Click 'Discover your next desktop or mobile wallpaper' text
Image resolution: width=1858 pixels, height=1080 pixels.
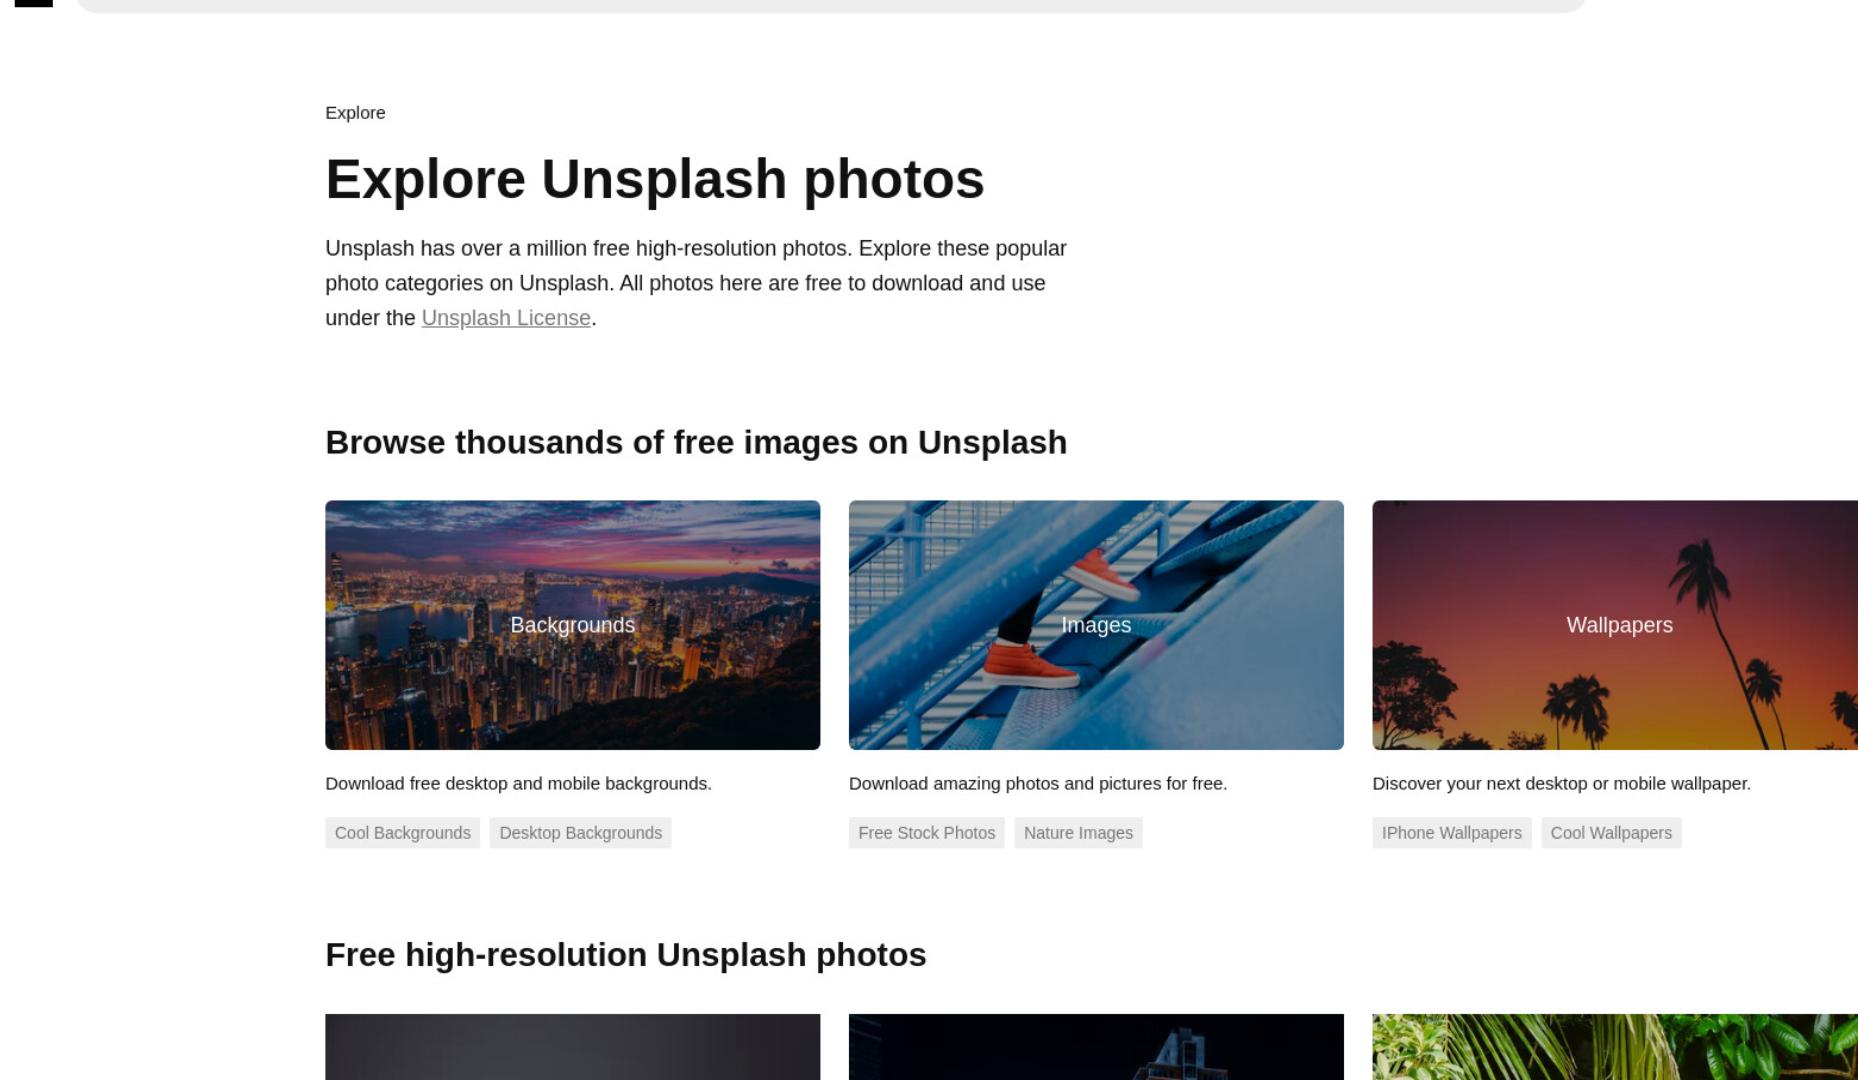click(1561, 784)
